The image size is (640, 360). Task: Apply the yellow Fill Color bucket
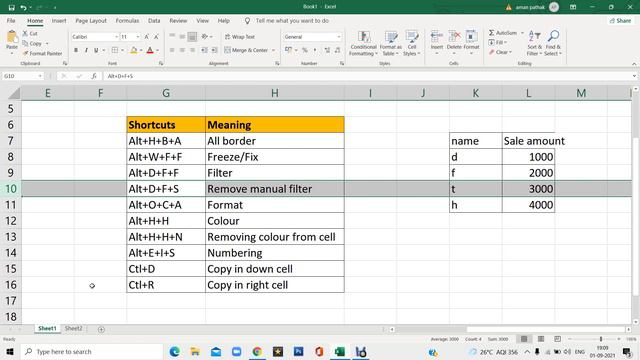pyautogui.click(x=133, y=50)
